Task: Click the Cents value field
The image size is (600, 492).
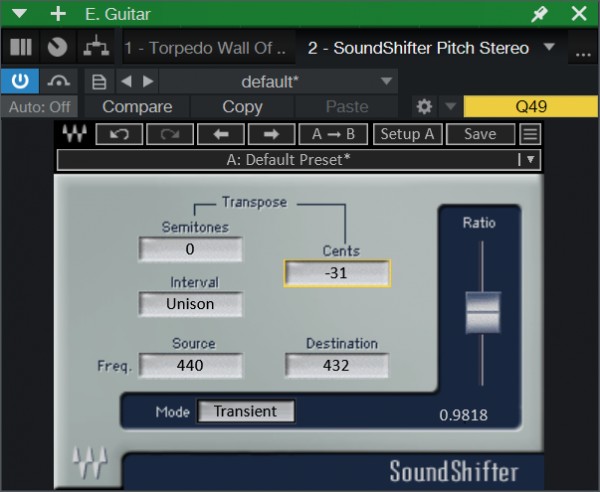Action: pyautogui.click(x=337, y=273)
